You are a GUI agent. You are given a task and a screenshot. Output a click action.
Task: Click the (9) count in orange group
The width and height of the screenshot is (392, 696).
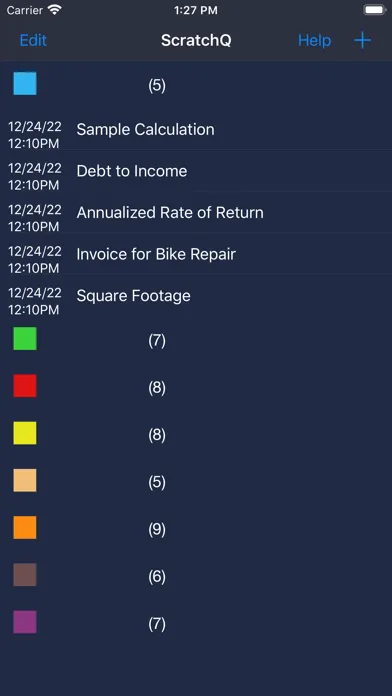[x=157, y=530]
